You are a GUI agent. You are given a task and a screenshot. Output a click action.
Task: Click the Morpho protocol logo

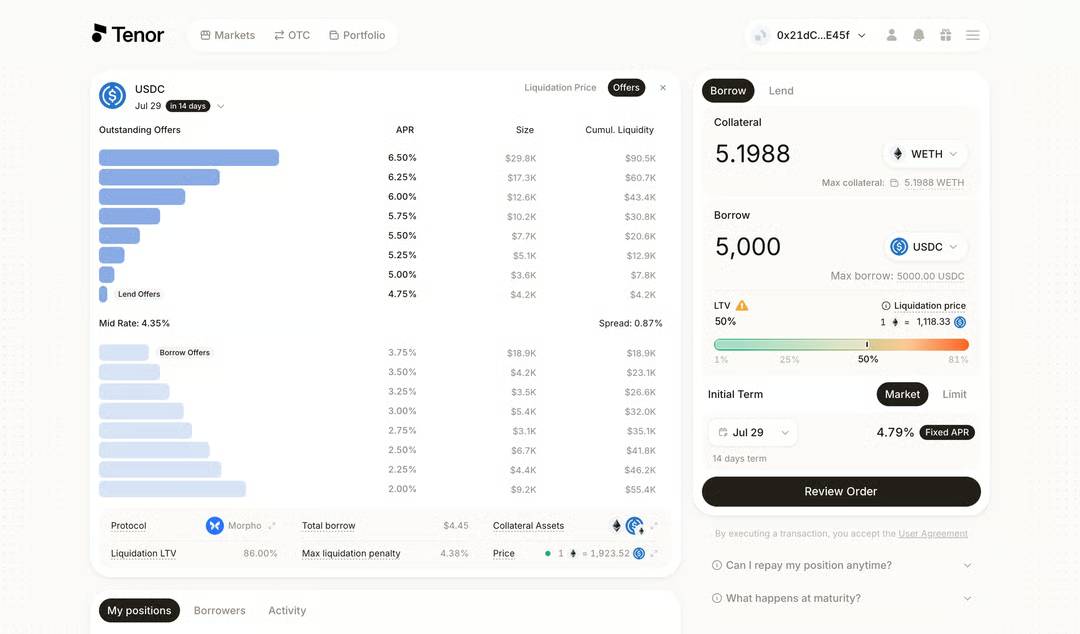point(215,526)
